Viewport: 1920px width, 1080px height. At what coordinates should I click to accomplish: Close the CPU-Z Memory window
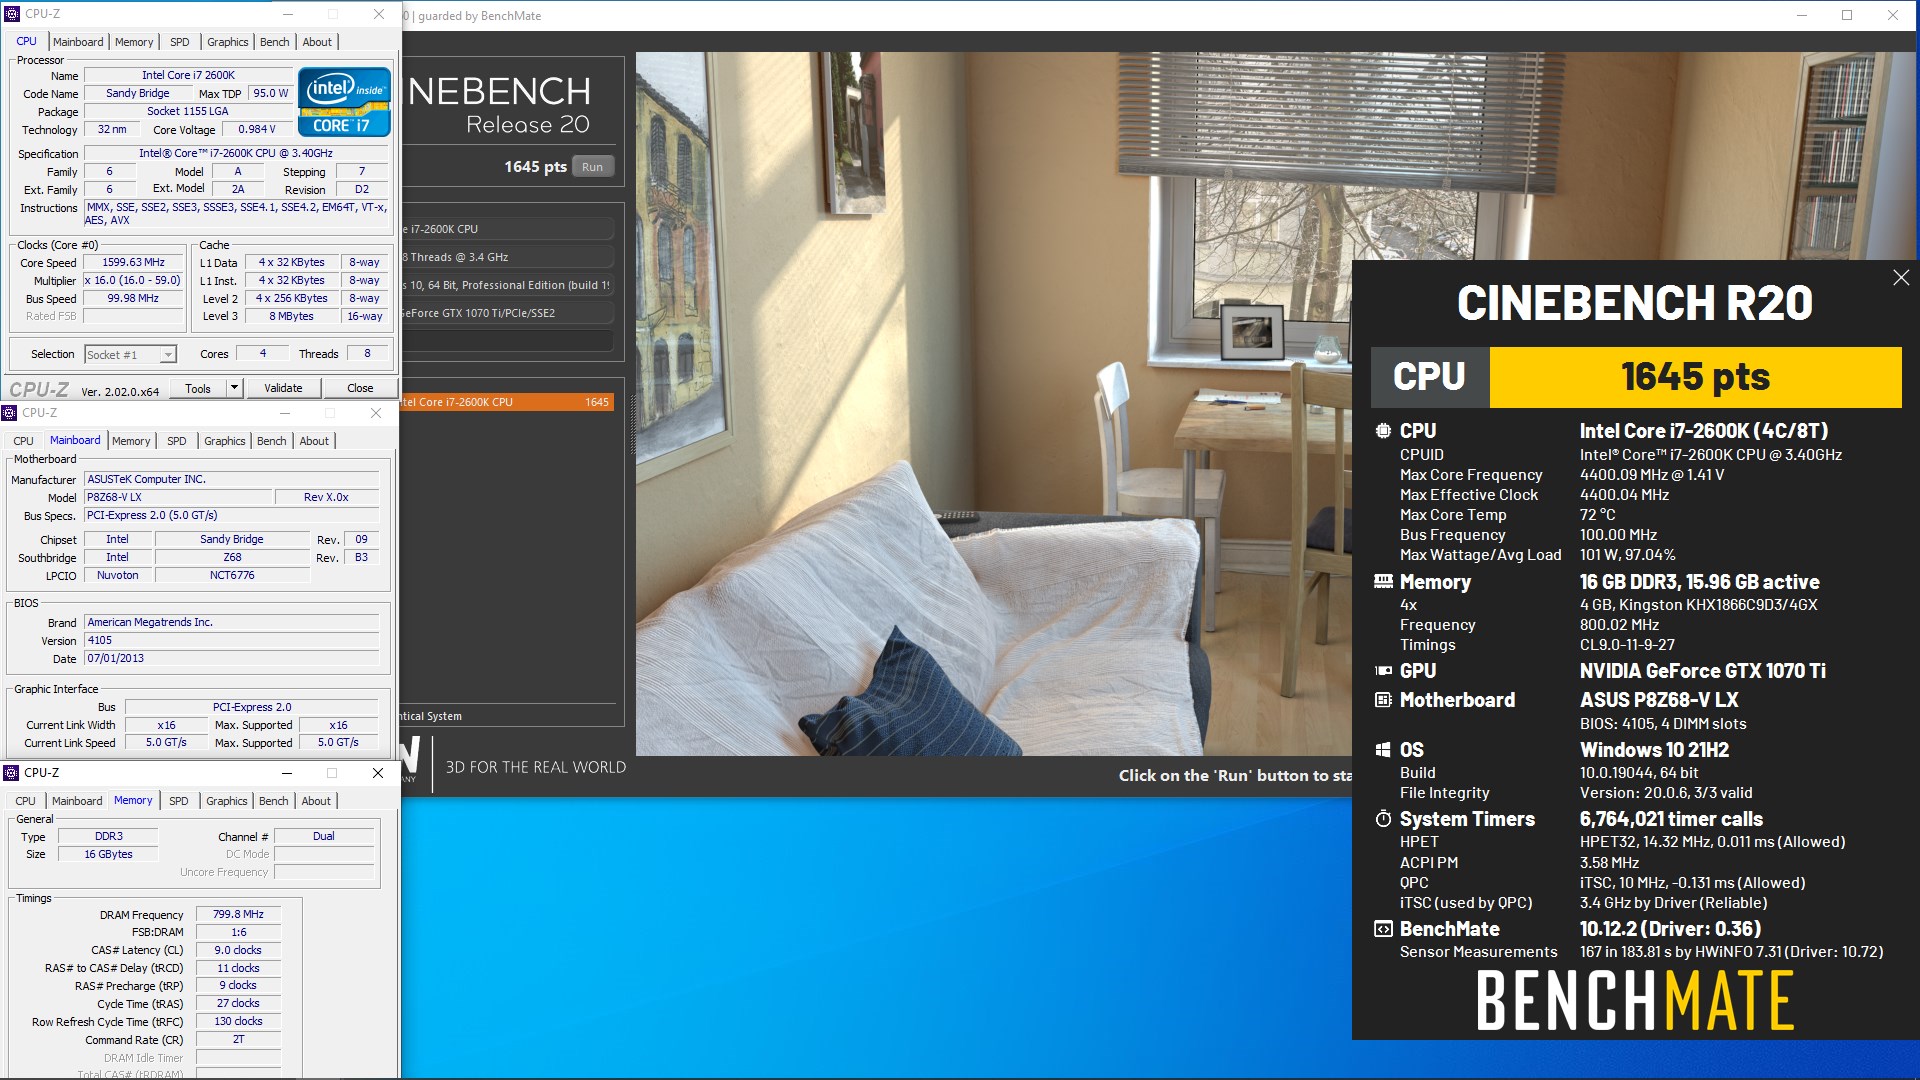click(378, 773)
